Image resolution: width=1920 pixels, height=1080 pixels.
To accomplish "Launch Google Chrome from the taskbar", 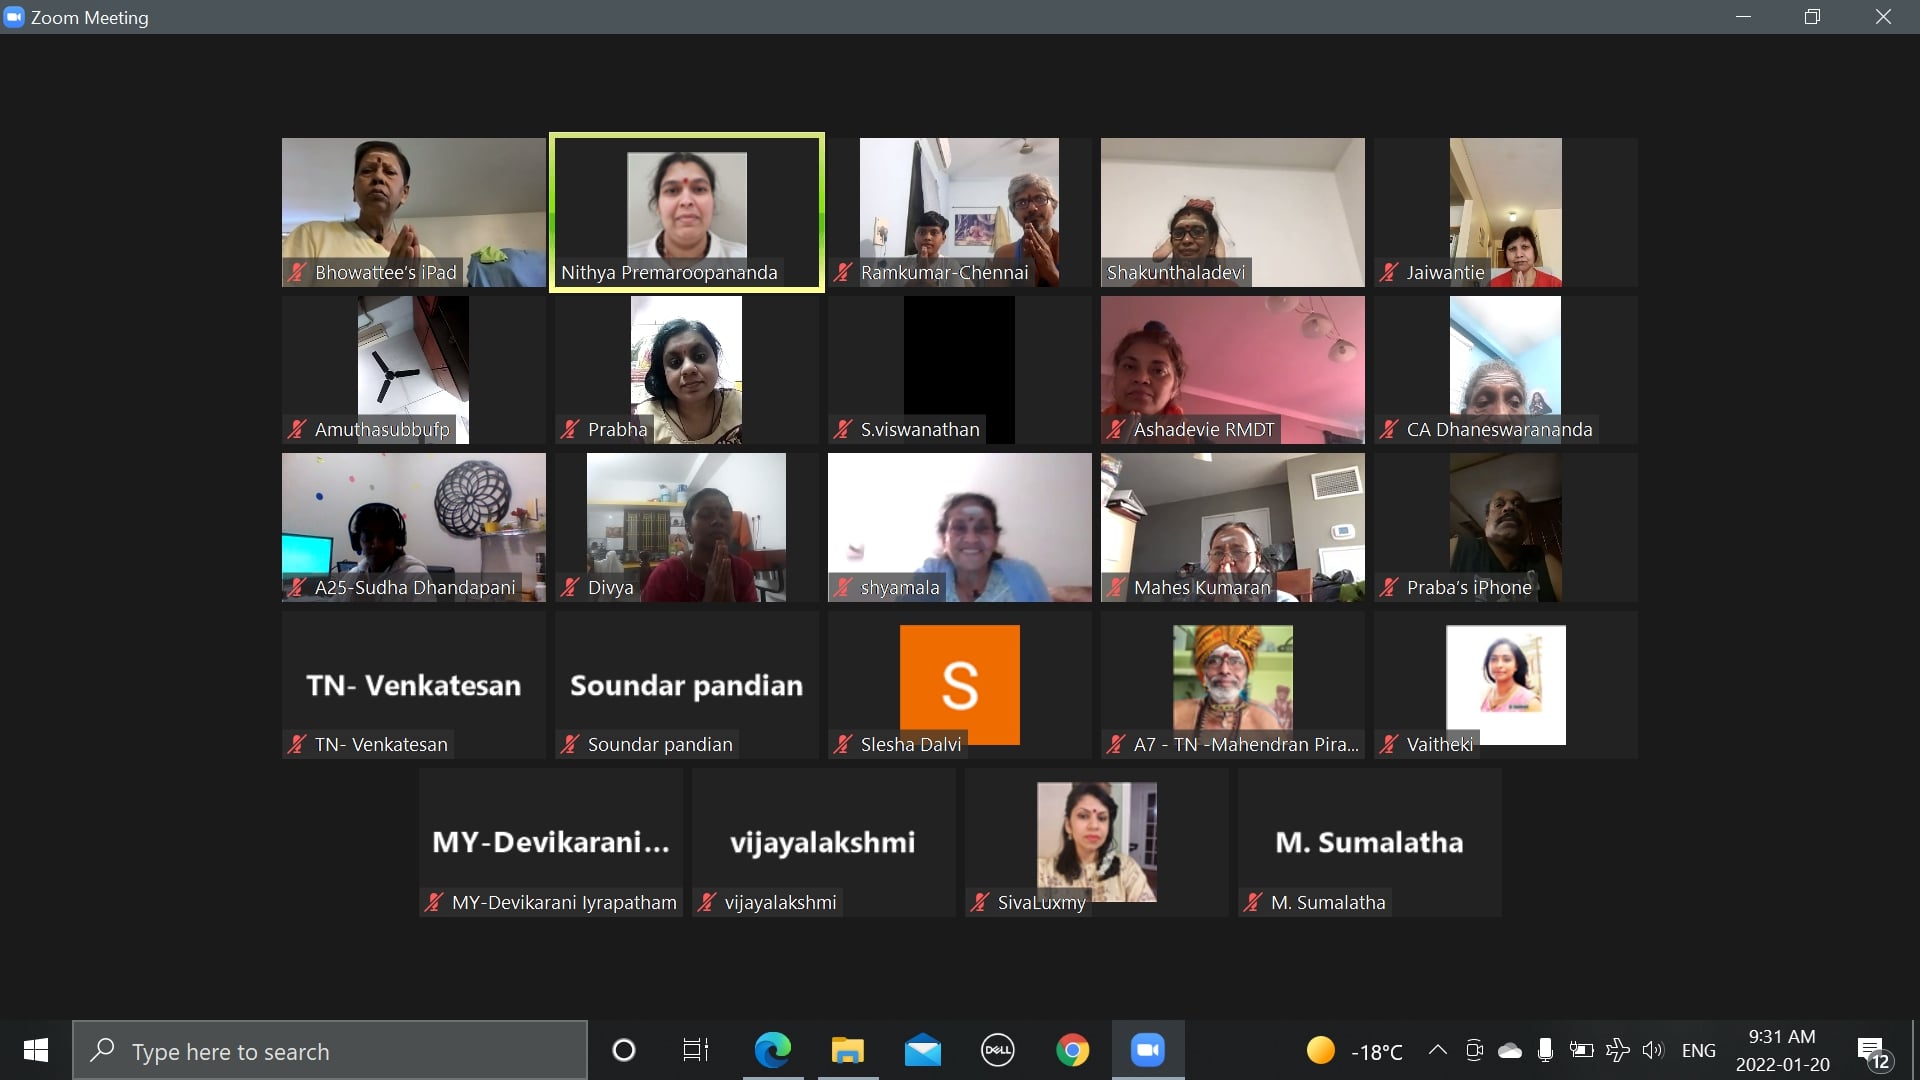I will [x=1072, y=1050].
